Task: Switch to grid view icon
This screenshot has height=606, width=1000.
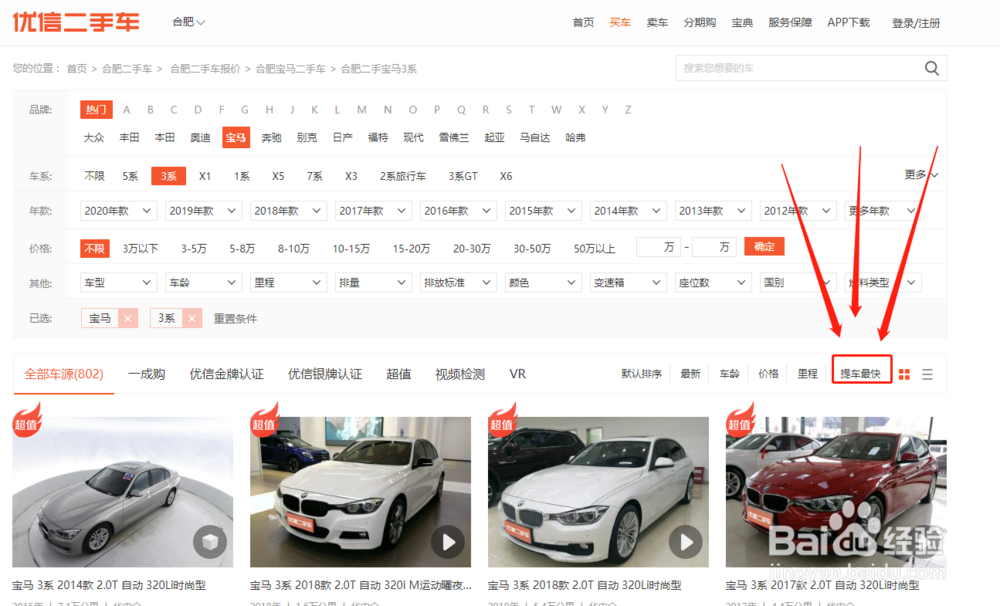Action: pyautogui.click(x=904, y=374)
